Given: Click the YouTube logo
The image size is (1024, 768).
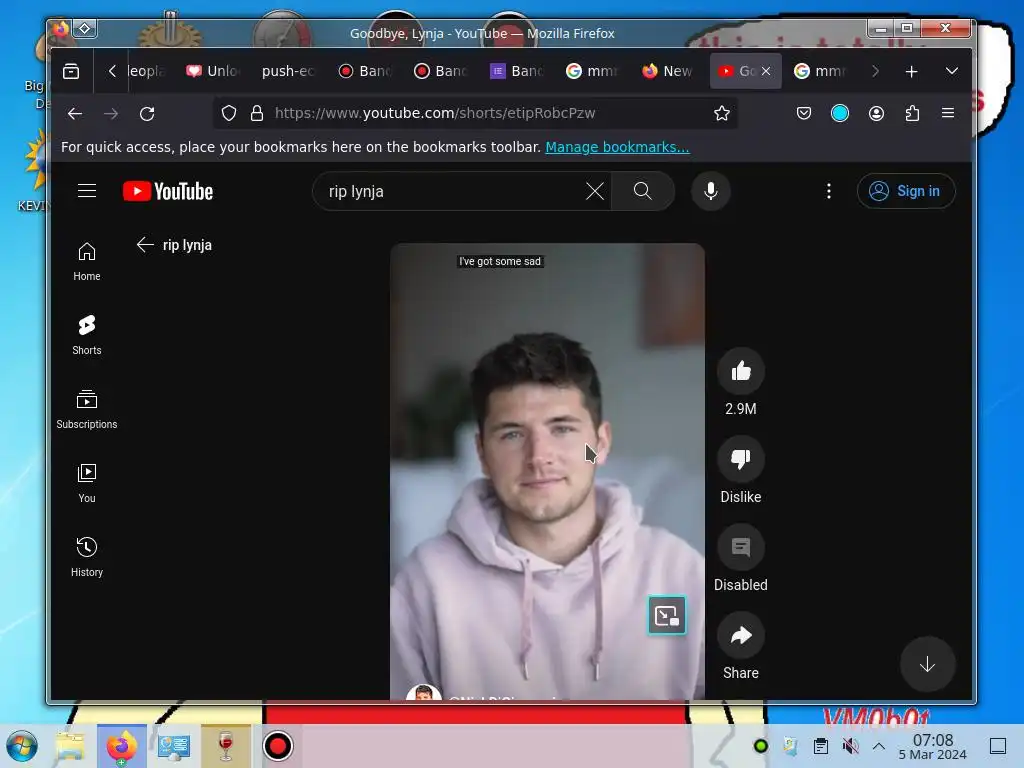Looking at the screenshot, I should pyautogui.click(x=168, y=191).
